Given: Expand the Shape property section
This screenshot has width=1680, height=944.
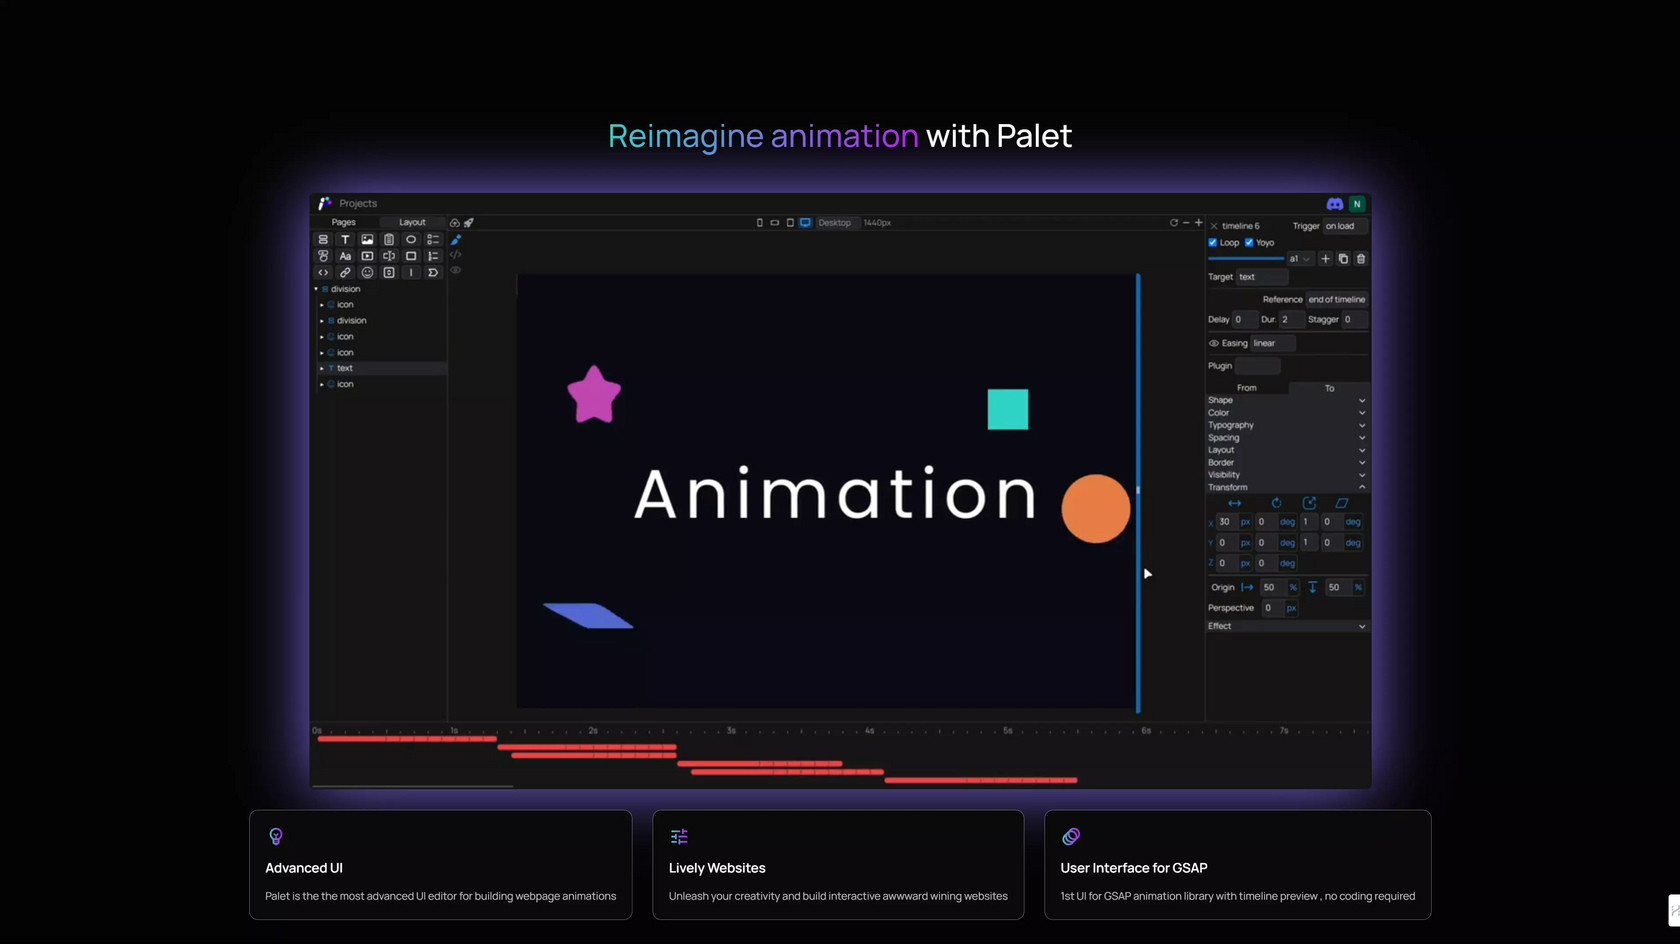Looking at the screenshot, I should pyautogui.click(x=1286, y=400).
